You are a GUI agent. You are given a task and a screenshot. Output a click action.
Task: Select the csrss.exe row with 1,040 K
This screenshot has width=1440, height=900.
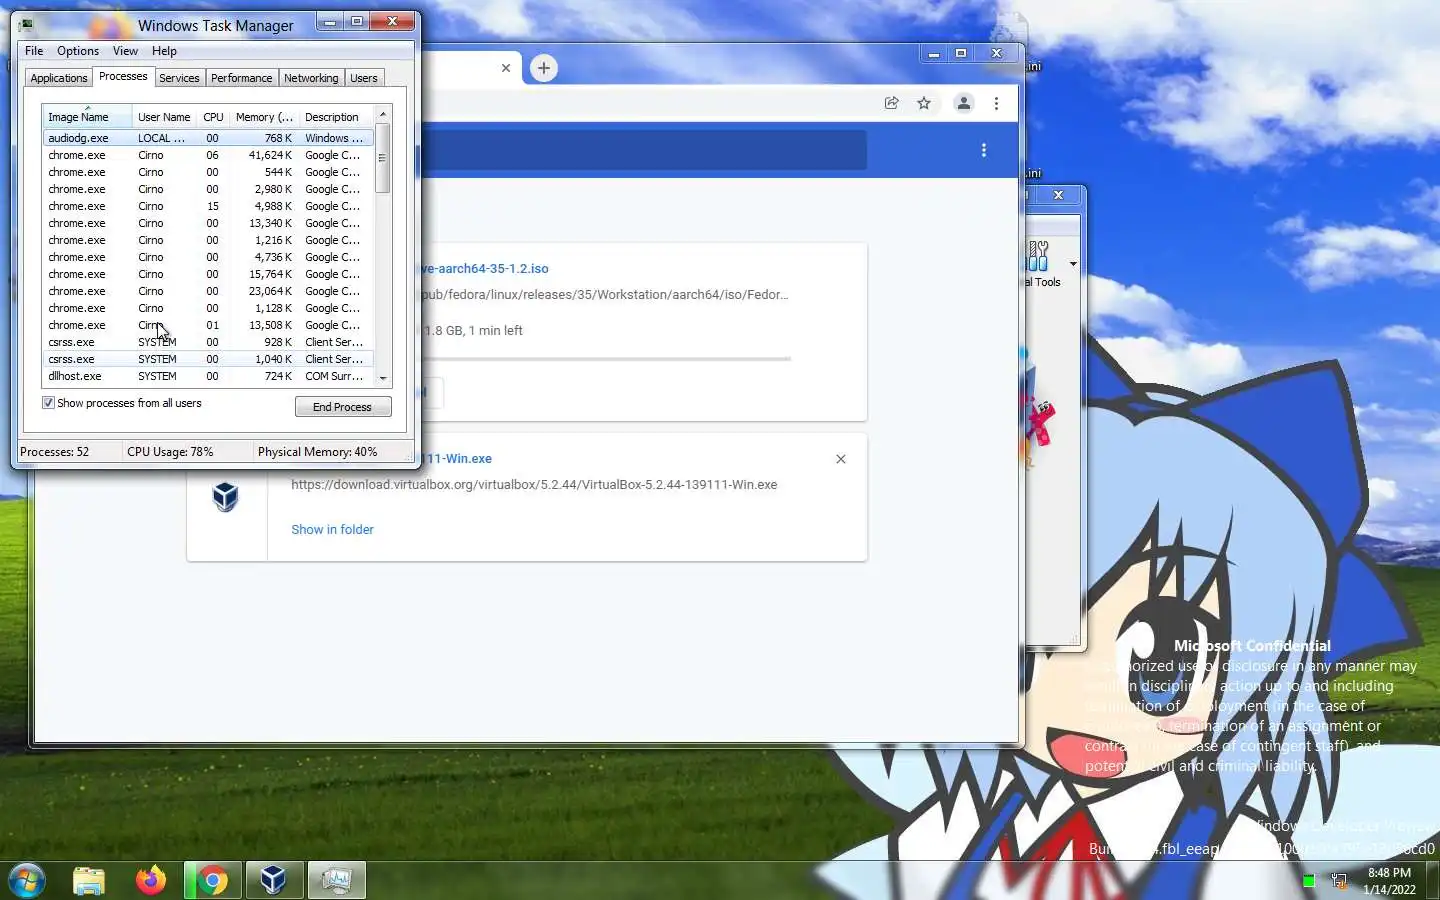208,359
